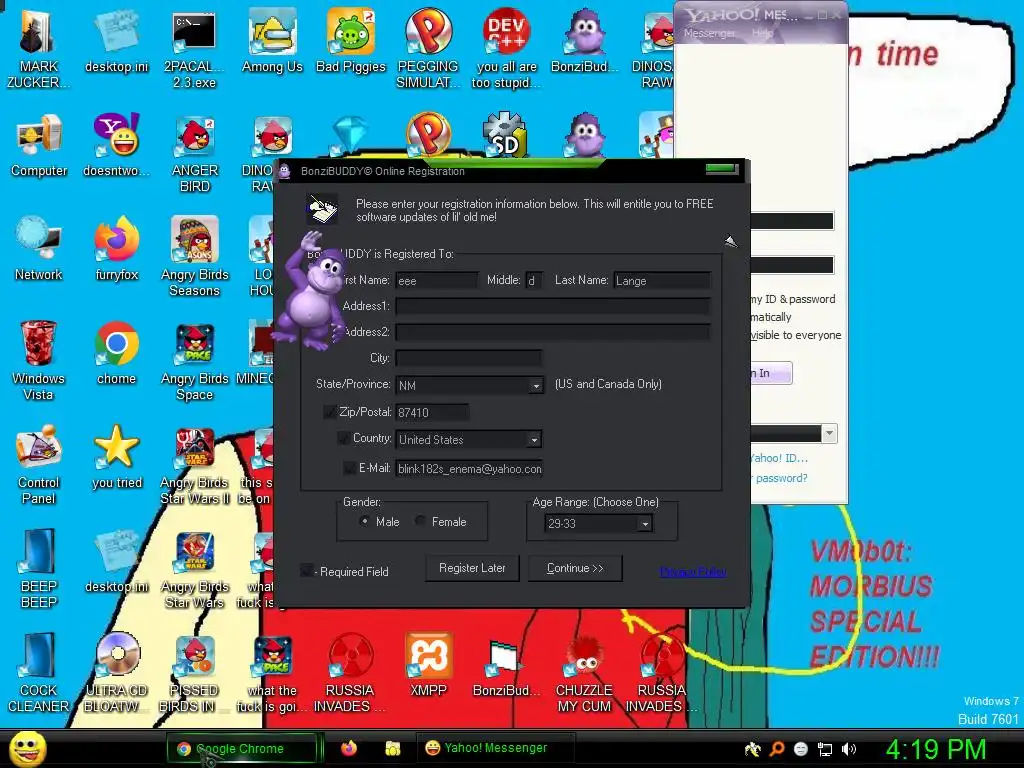This screenshot has height=768, width=1024.
Task: Open the Among Us desktop icon
Action: point(272,40)
